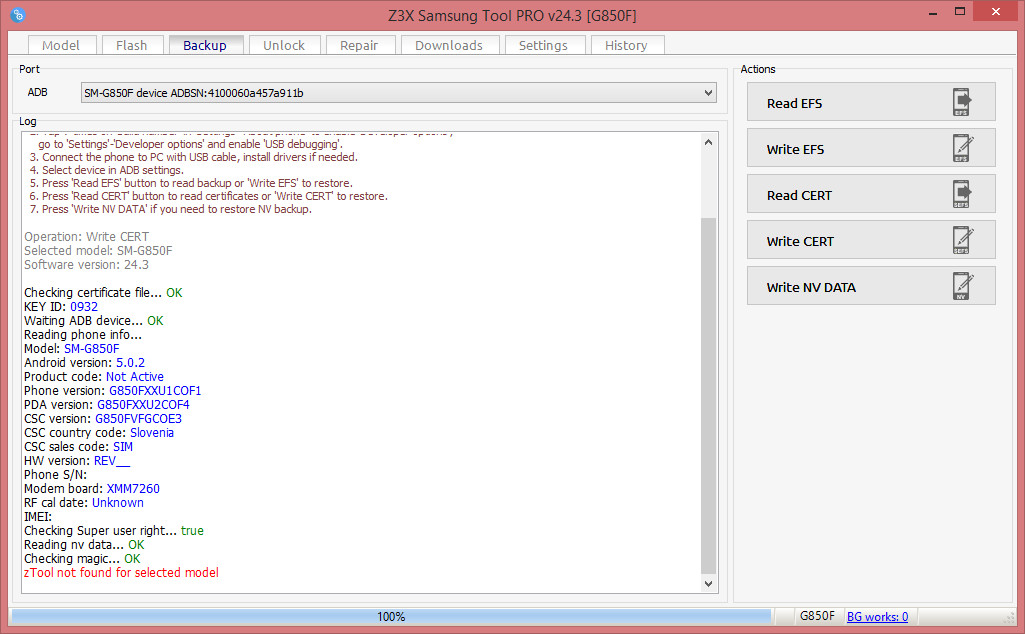
Task: Click the Write EFS pencil icon
Action: point(962,148)
